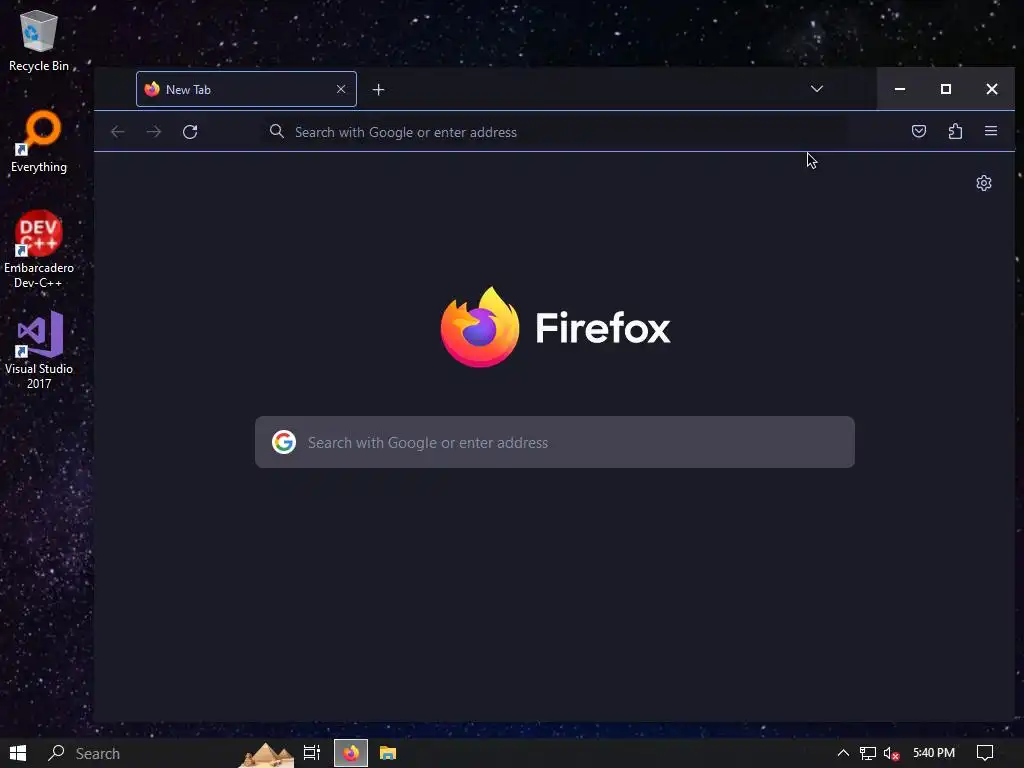Close the Firefox window

(x=991, y=89)
